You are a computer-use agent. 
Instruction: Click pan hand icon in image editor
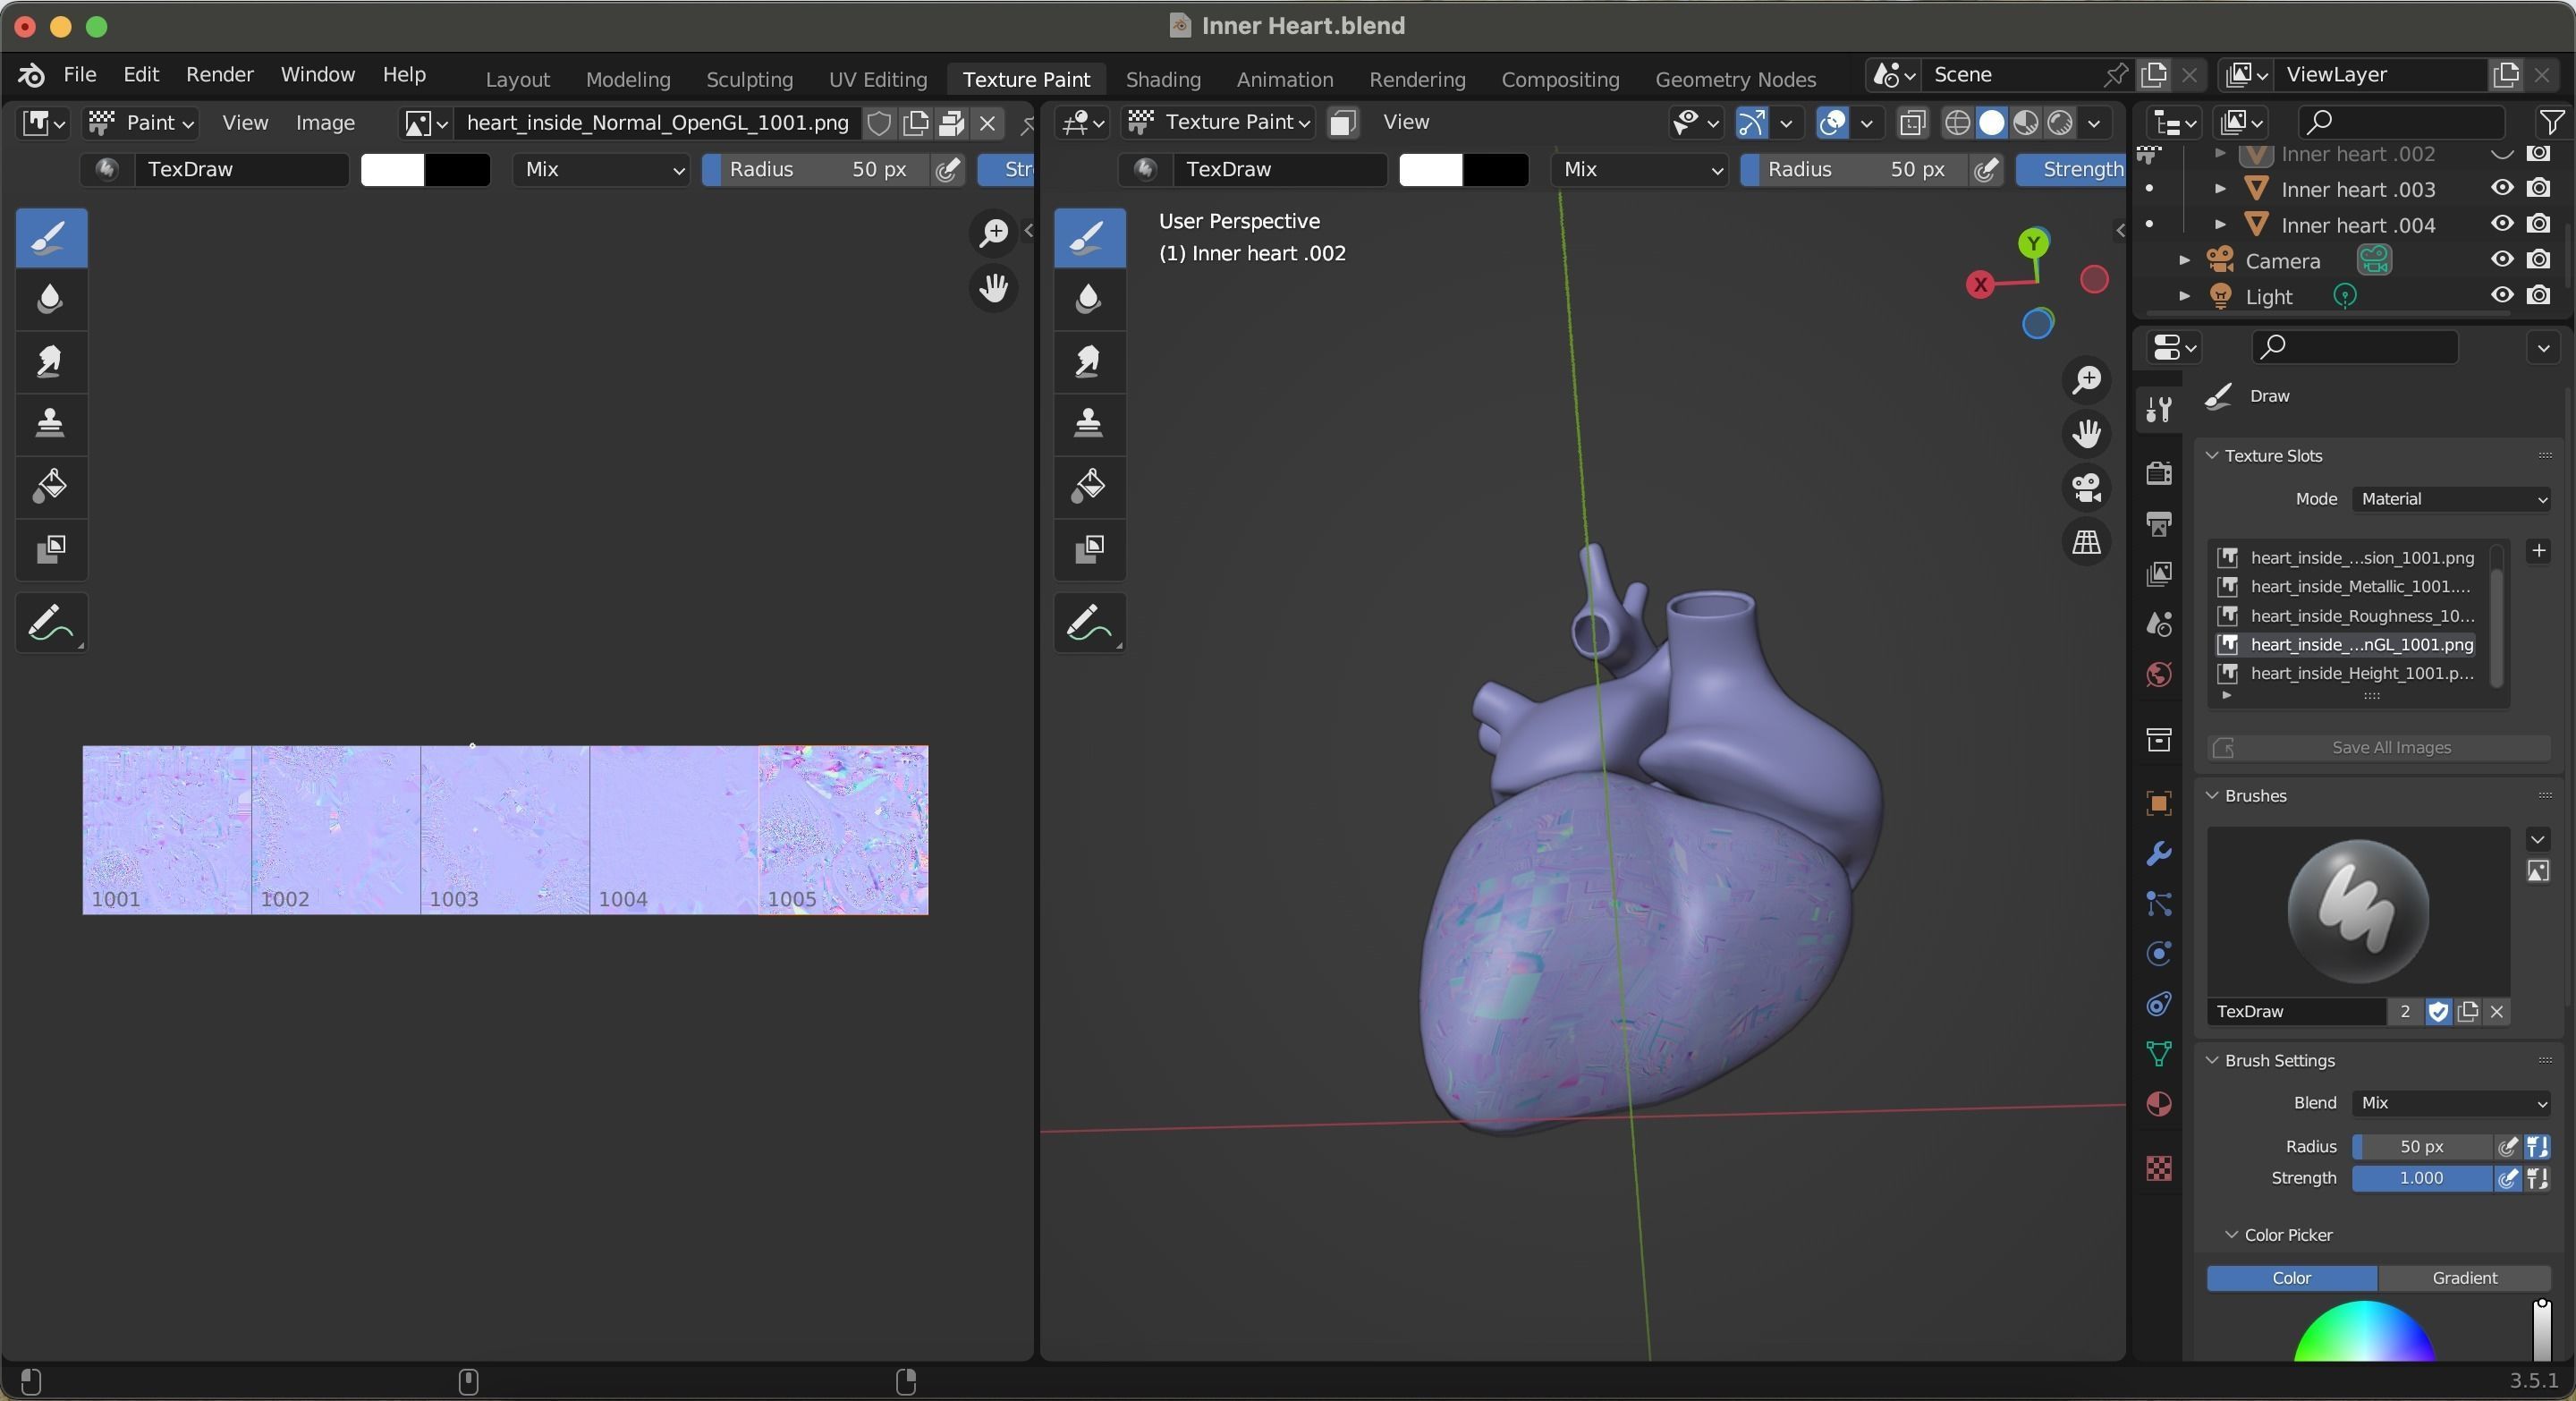(x=993, y=289)
